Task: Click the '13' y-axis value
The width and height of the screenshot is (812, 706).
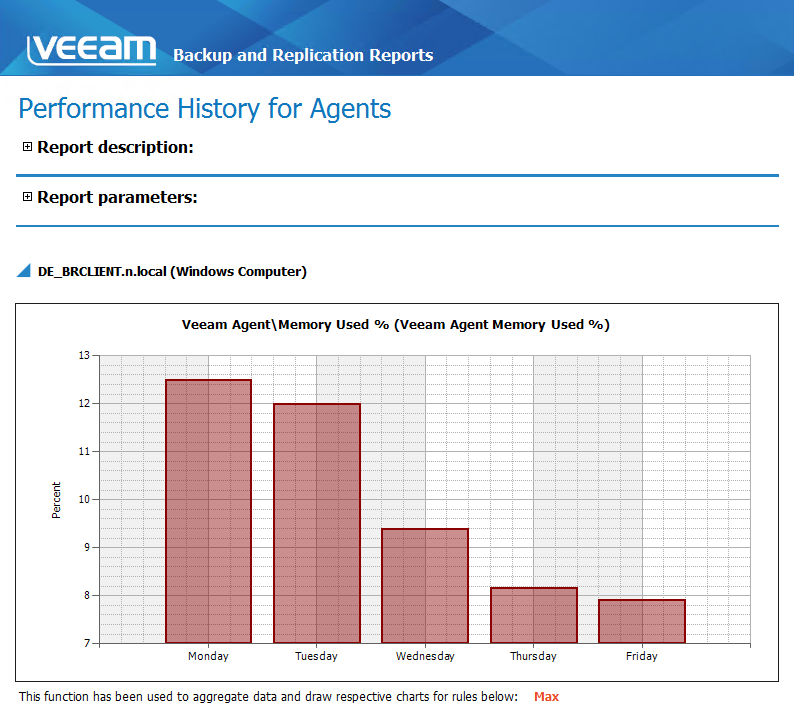Action: pos(84,355)
